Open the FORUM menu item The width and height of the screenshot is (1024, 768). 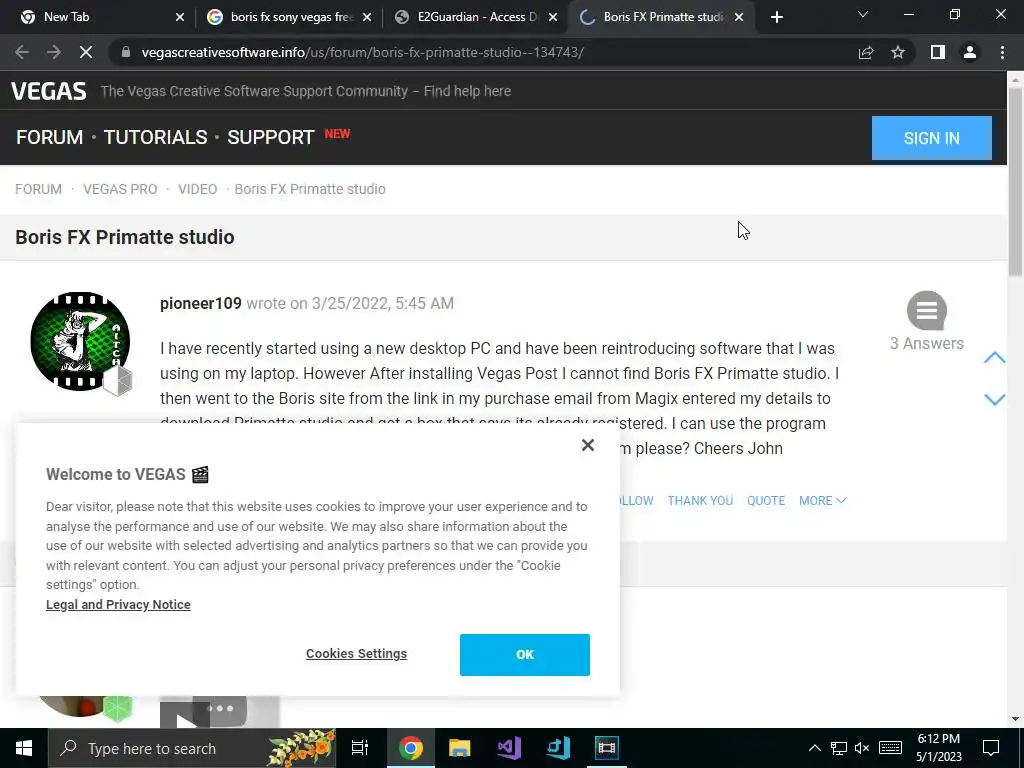[x=50, y=137]
